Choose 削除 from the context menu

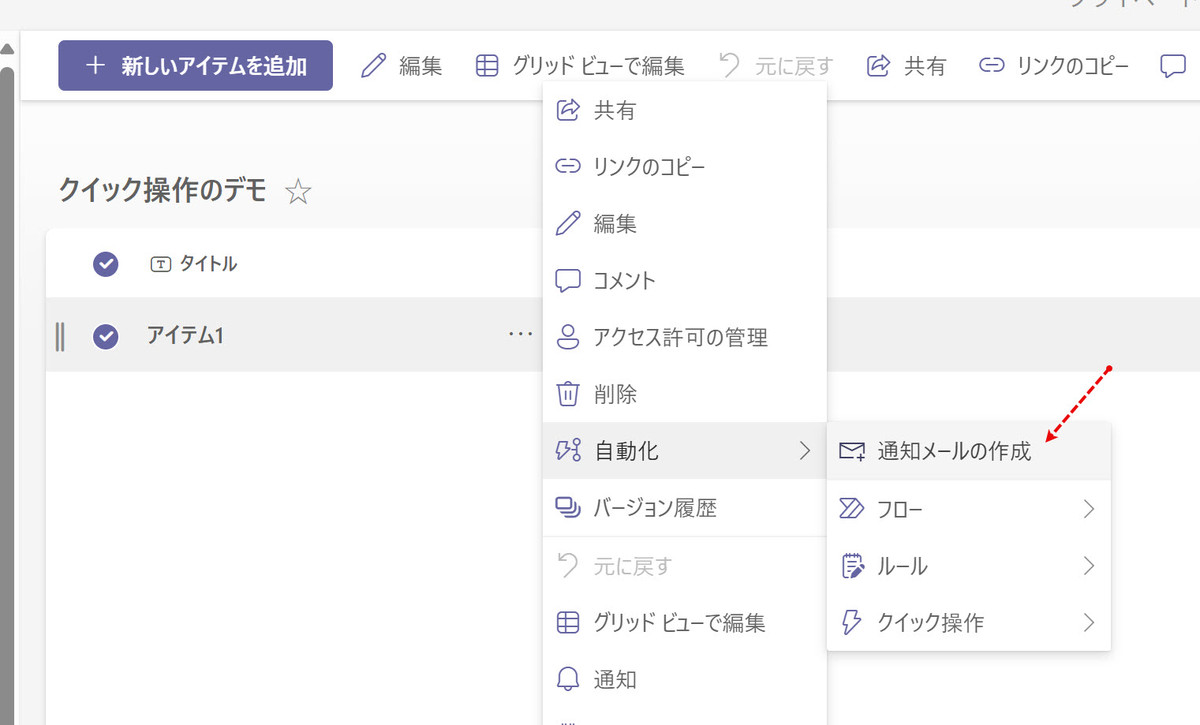pyautogui.click(x=685, y=395)
